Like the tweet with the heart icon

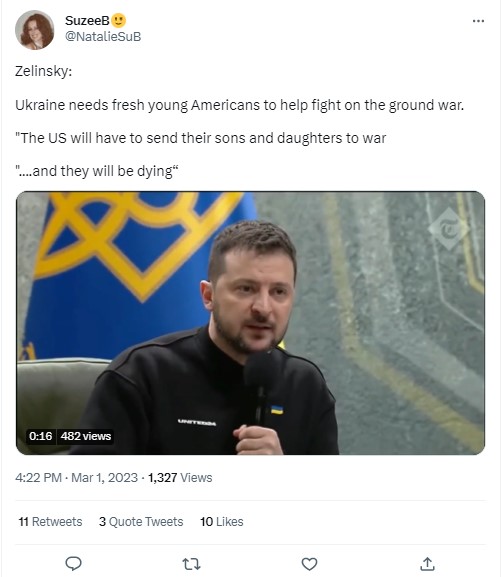point(309,564)
